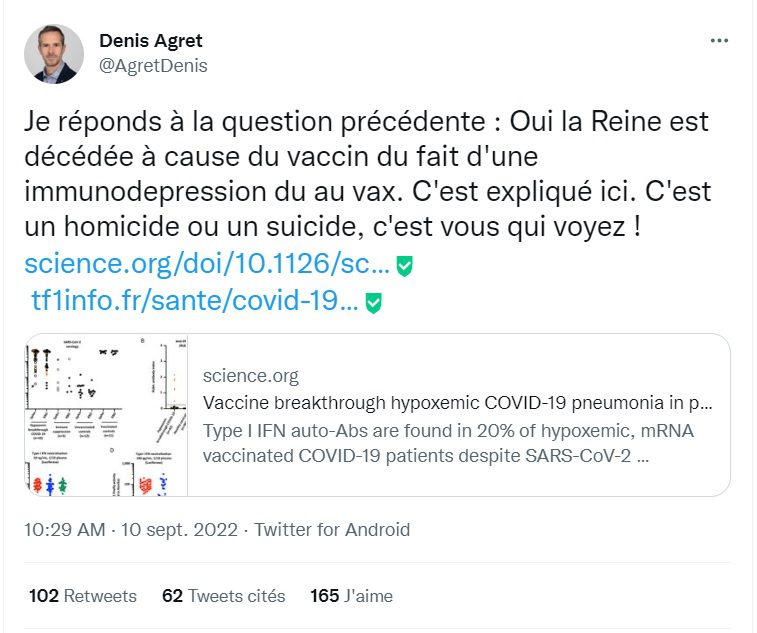Click green shield beside science.org link

tap(405, 266)
